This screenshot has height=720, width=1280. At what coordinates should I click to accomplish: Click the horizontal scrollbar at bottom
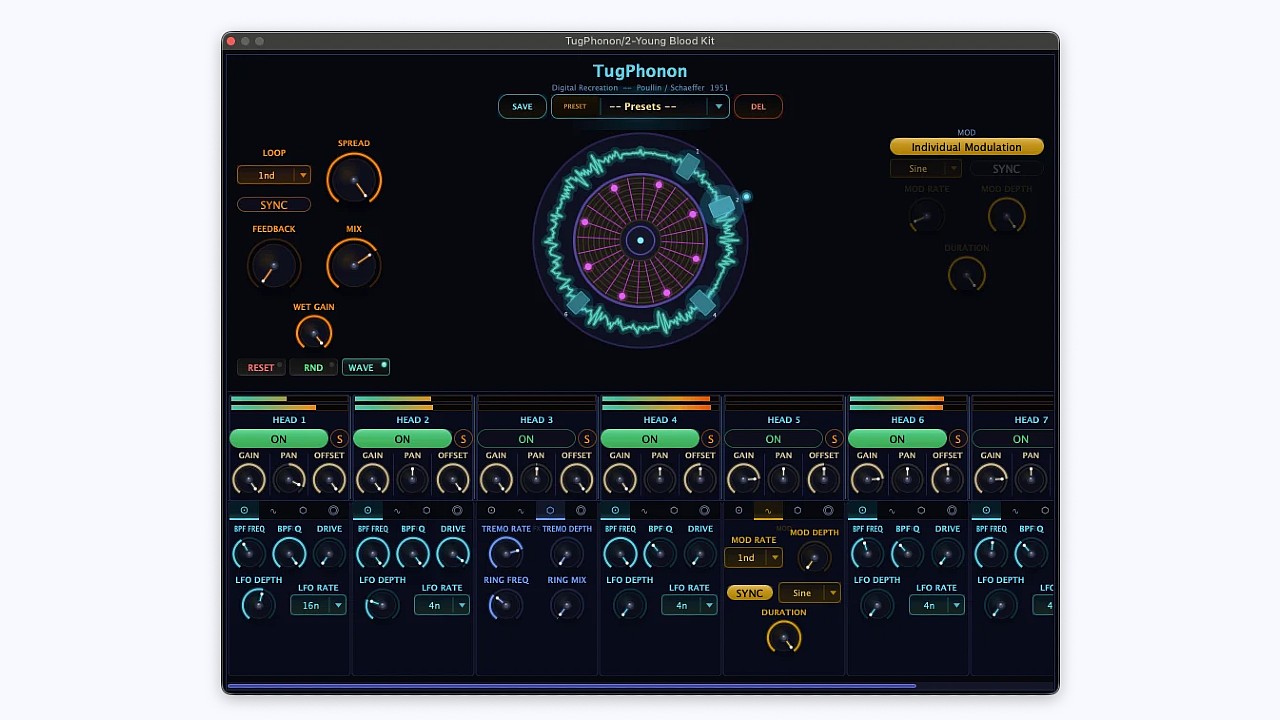click(x=571, y=686)
